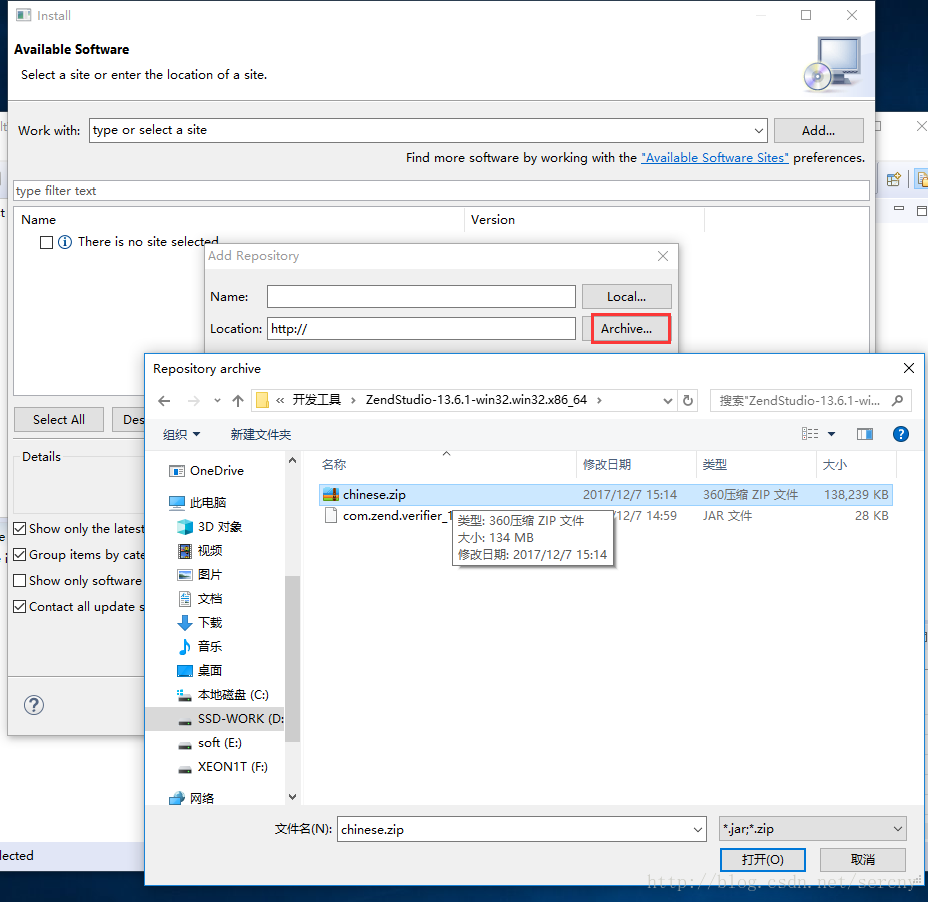Click the Select All button
This screenshot has width=928, height=902.
pos(59,420)
